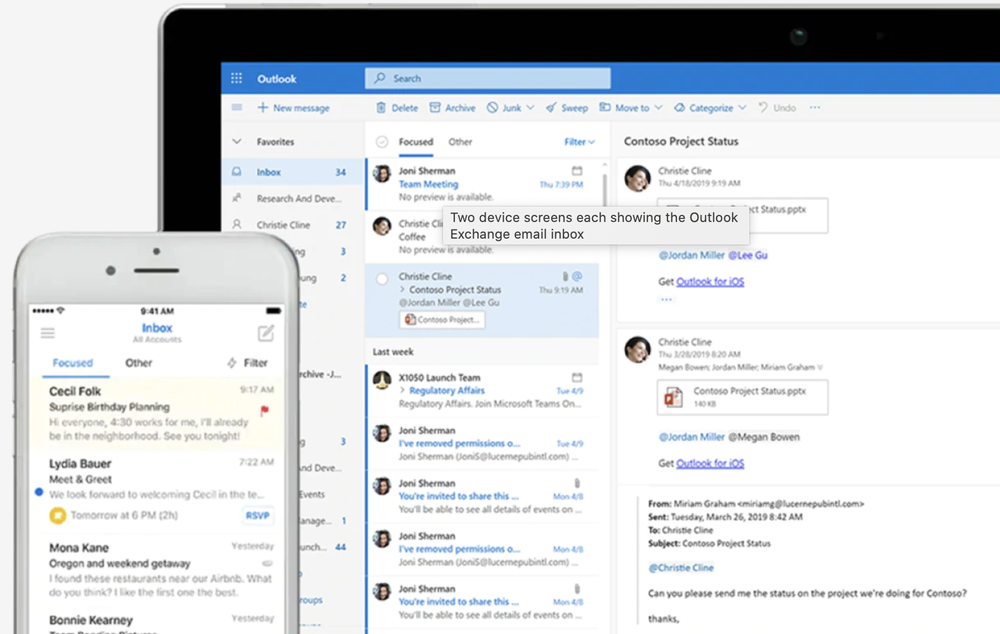Expand the Move to dropdown arrow
The width and height of the screenshot is (1000, 634).
(x=658, y=108)
